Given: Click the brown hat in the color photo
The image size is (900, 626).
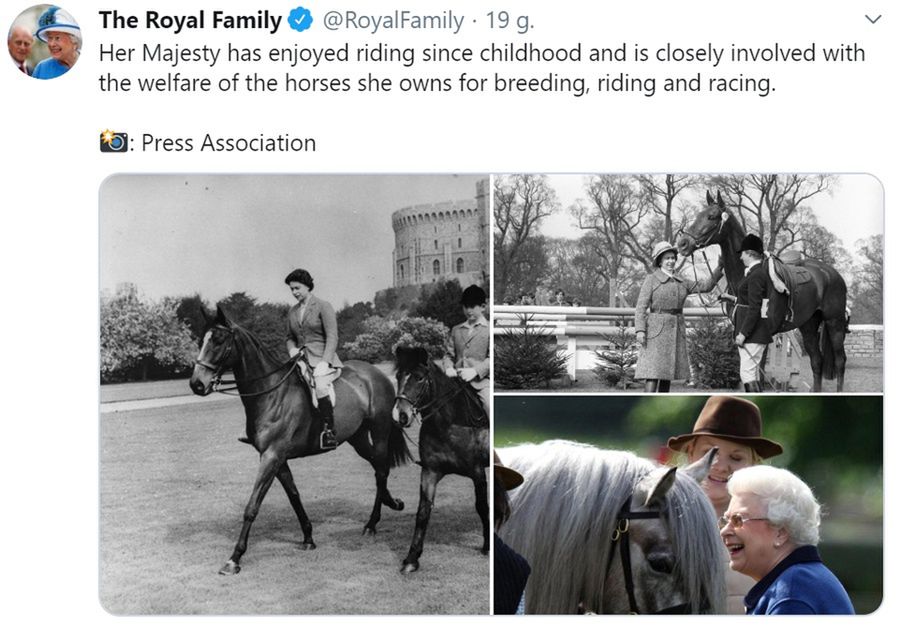Looking at the screenshot, I should point(725,425).
